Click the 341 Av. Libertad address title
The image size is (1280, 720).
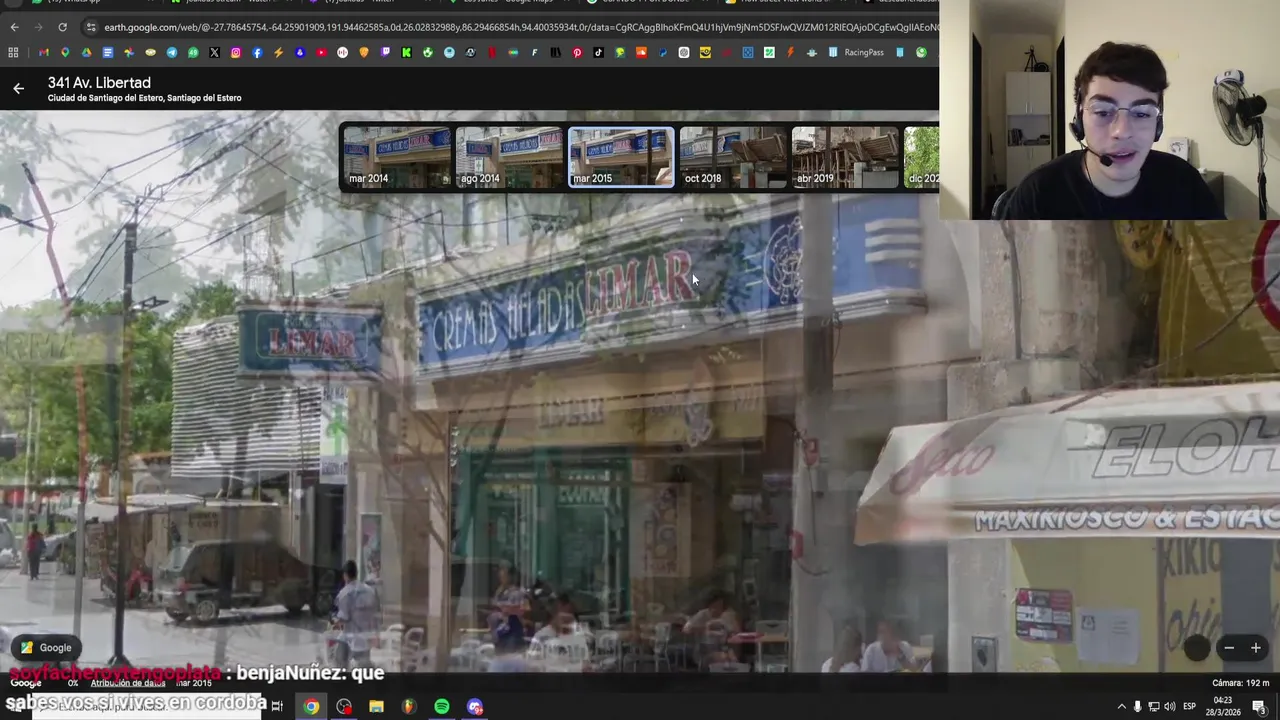[99, 83]
